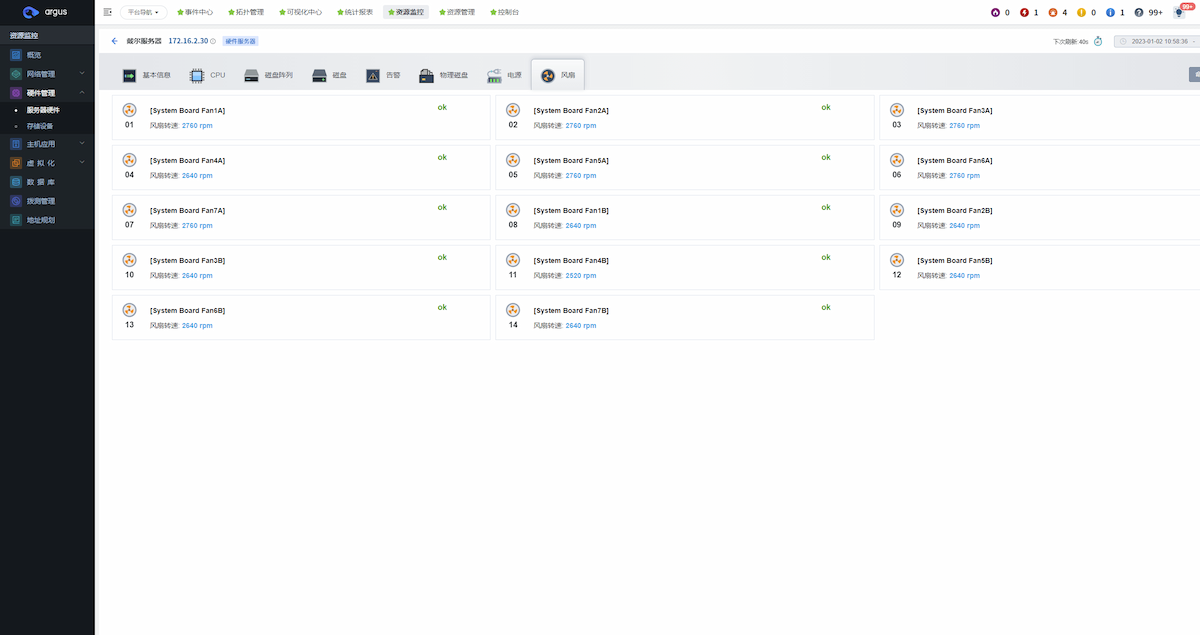
Task: Switch to the 磁盘阵列 tab
Action: tap(268, 75)
